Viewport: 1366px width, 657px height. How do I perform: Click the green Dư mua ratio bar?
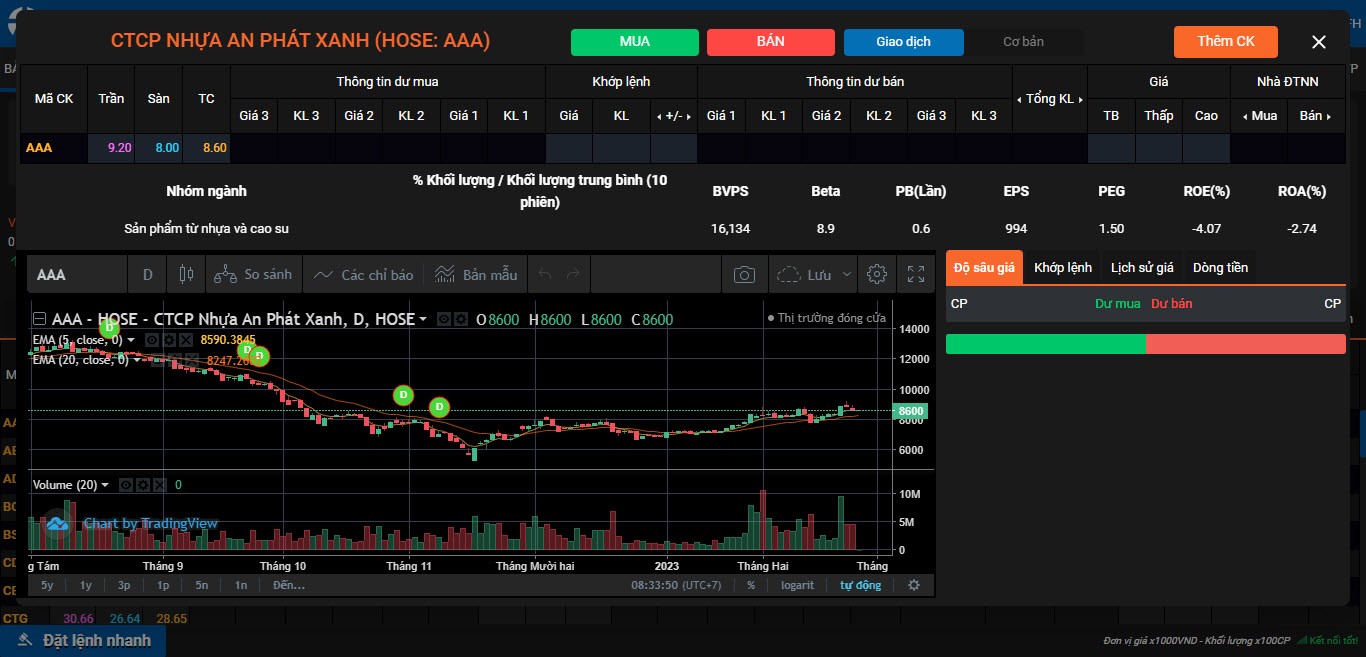click(1045, 344)
